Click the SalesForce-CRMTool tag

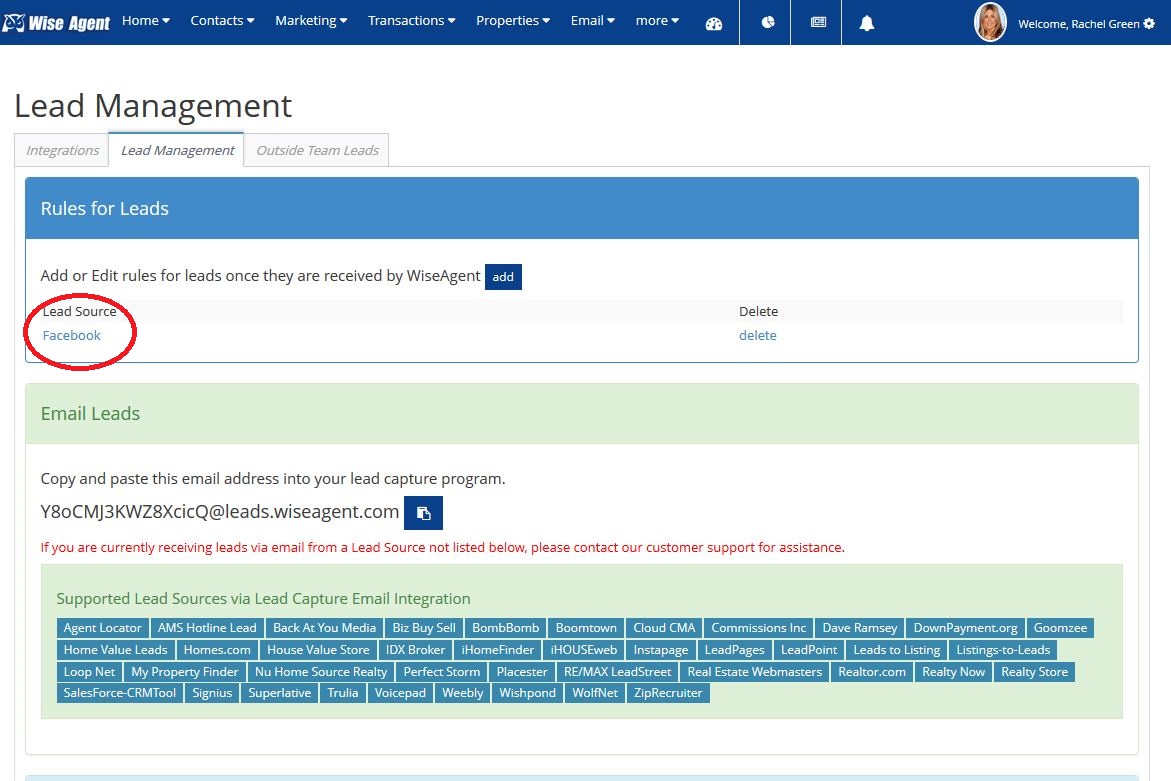(x=119, y=693)
